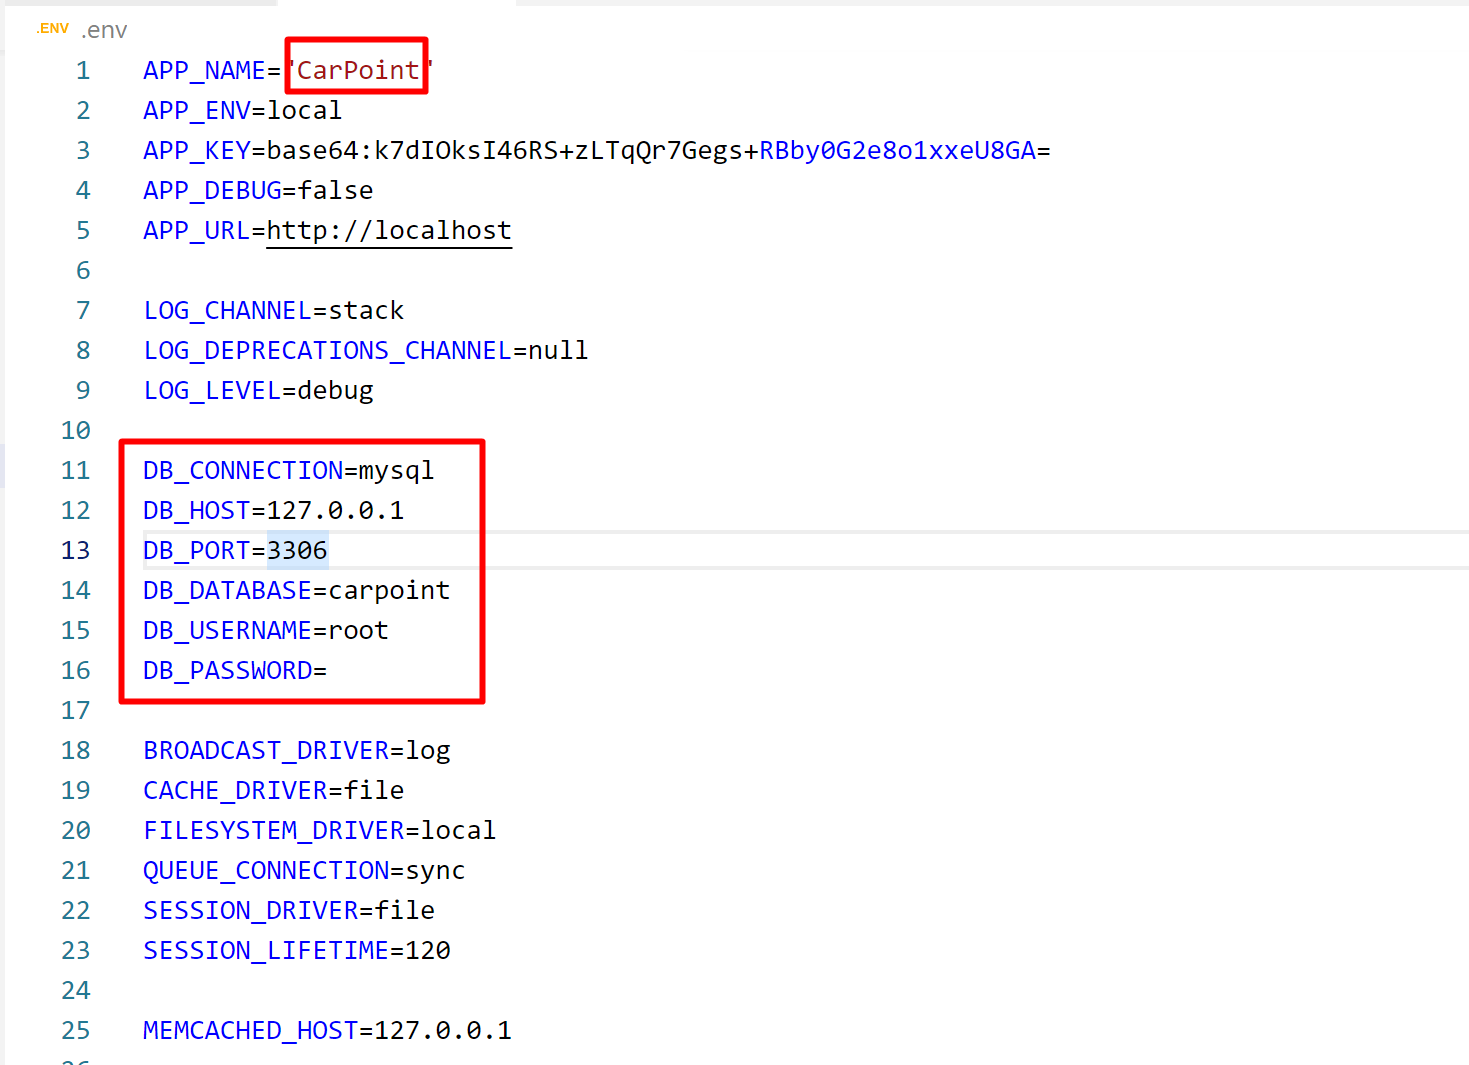Place cursor on the 3306 port value
The width and height of the screenshot is (1469, 1065).
point(297,551)
